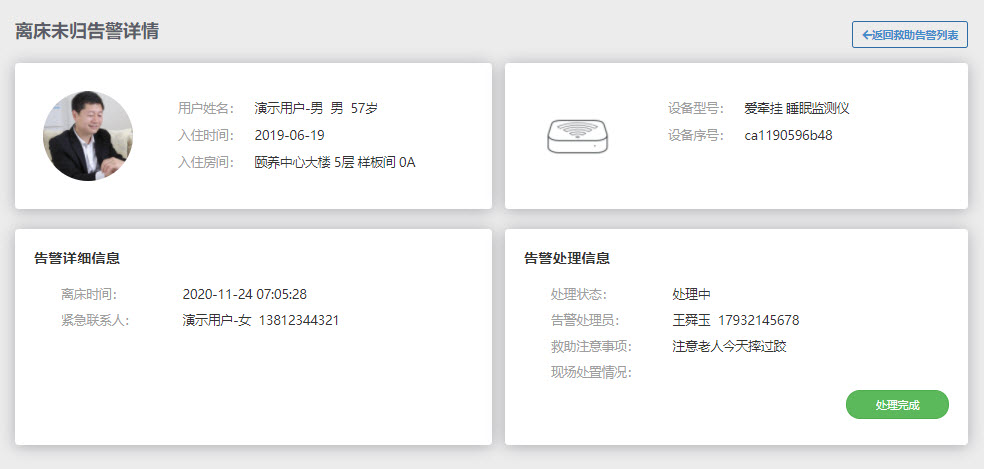Click the sleep monitor device icon
This screenshot has height=469, width=984.
tap(577, 136)
